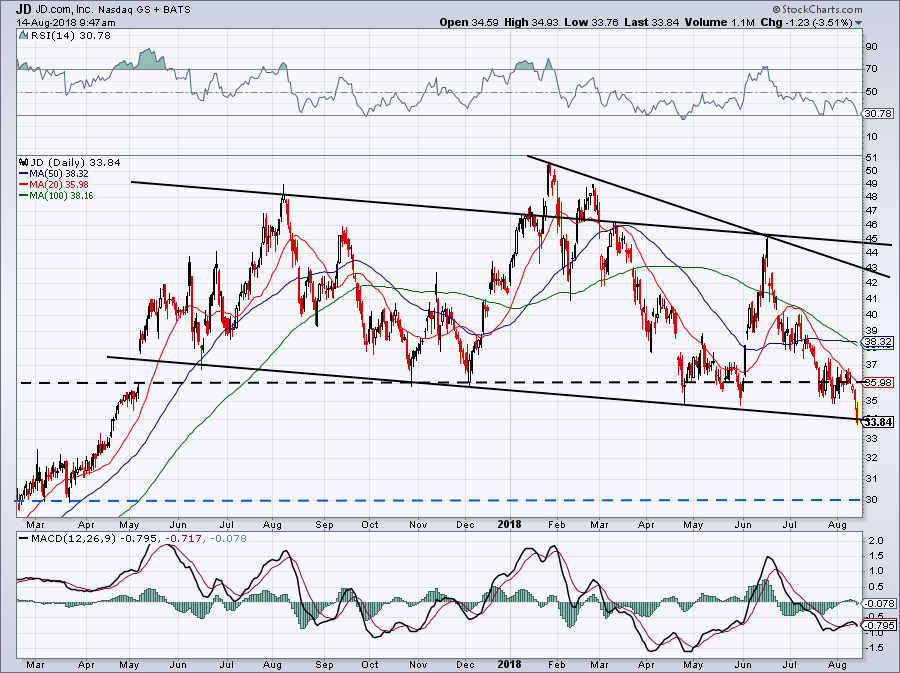Click the boxed 30.78 RSI axis label

(x=878, y=114)
